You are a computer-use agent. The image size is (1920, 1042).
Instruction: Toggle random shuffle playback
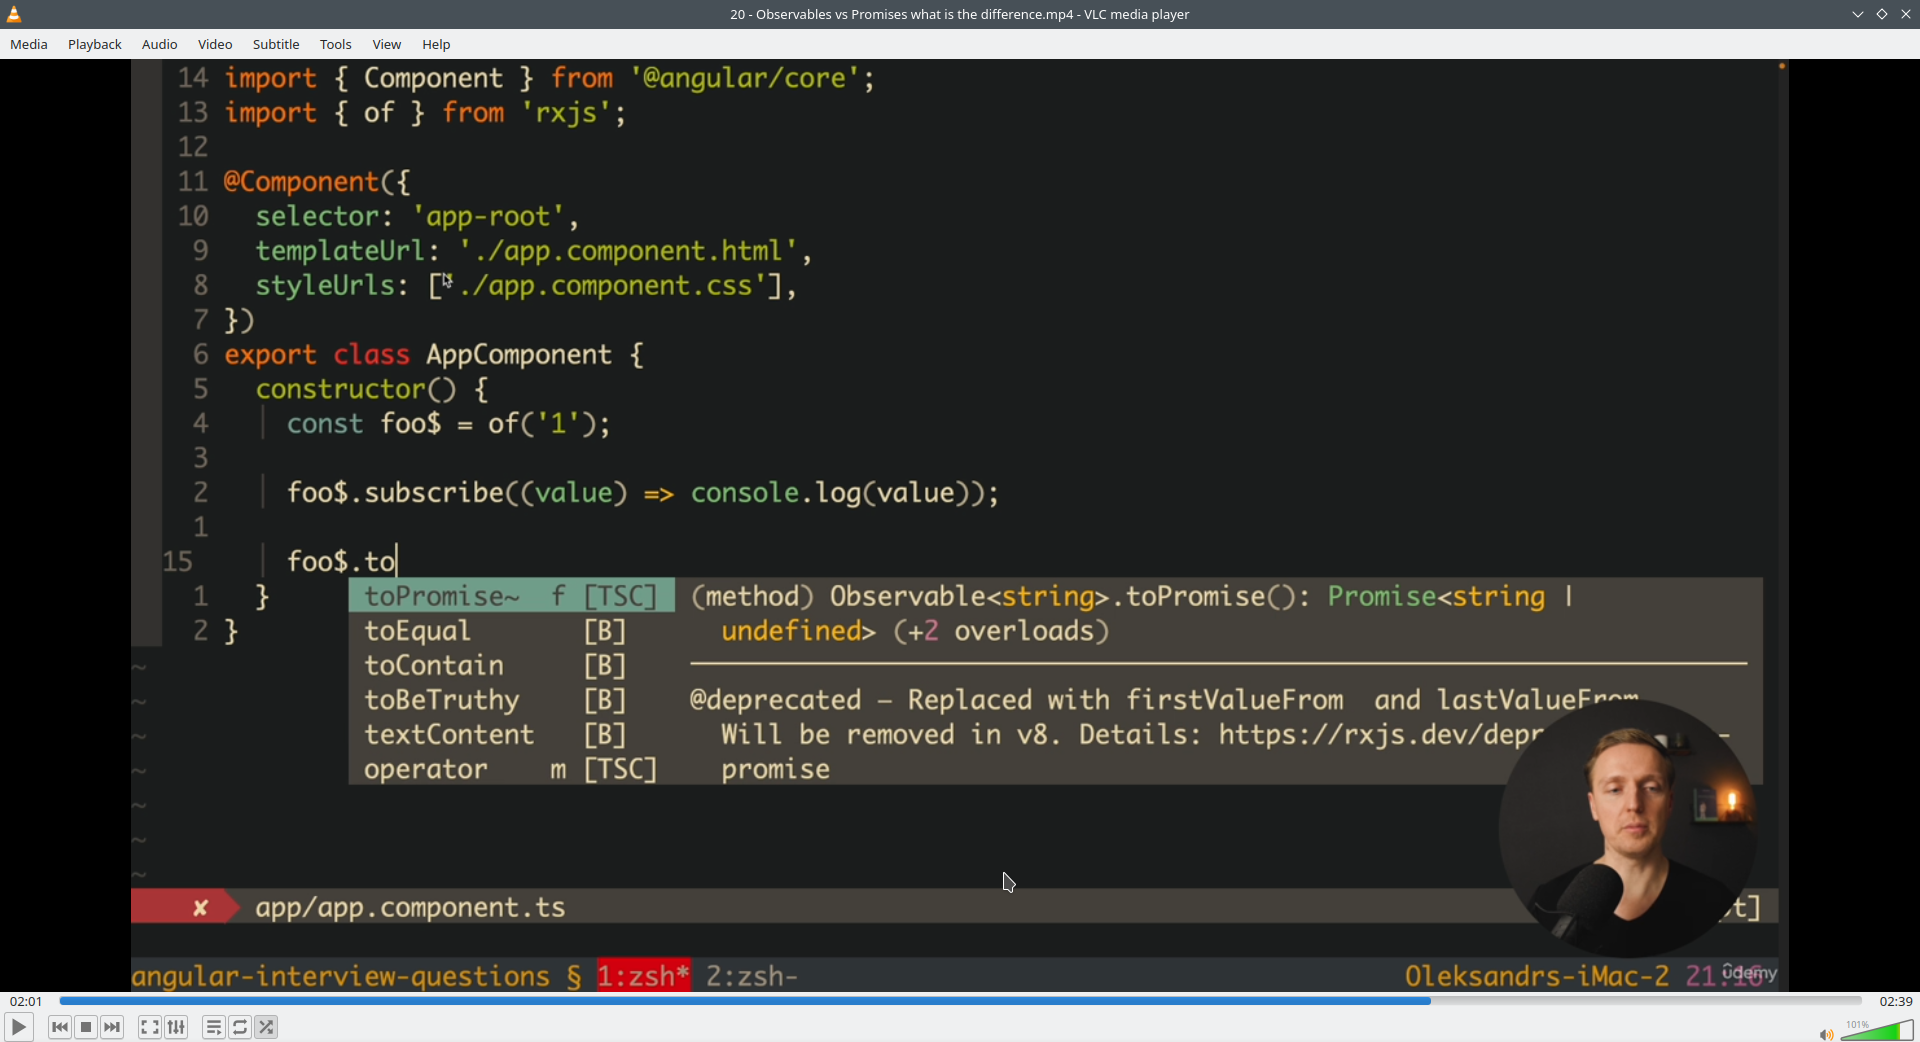(x=266, y=1027)
